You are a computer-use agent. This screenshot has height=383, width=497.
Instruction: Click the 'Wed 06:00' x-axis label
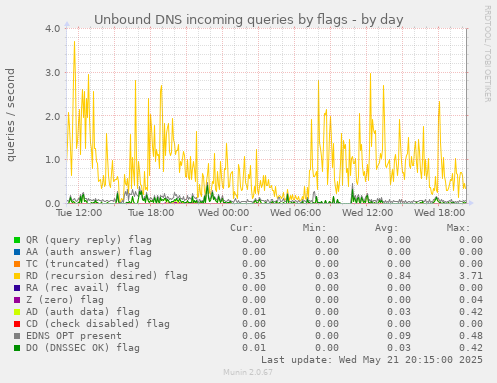(295, 213)
